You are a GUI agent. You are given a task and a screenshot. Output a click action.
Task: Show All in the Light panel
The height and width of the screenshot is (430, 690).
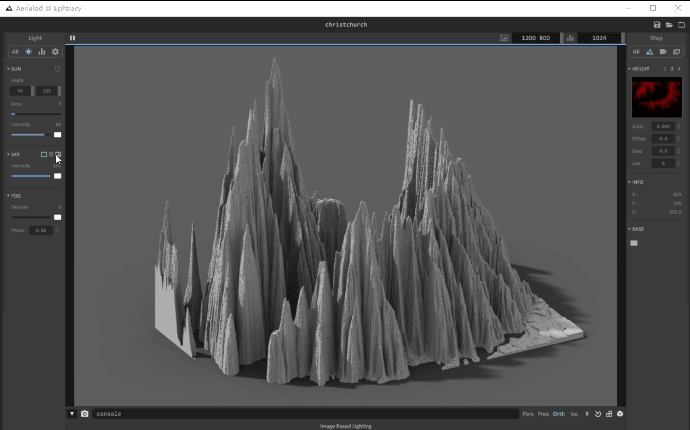pyautogui.click(x=15, y=52)
